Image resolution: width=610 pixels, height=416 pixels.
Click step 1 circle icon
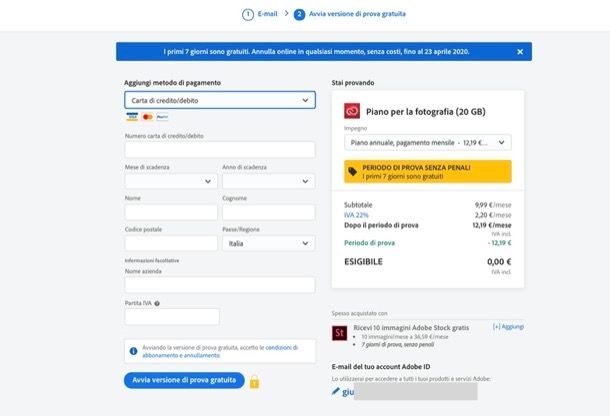(248, 14)
